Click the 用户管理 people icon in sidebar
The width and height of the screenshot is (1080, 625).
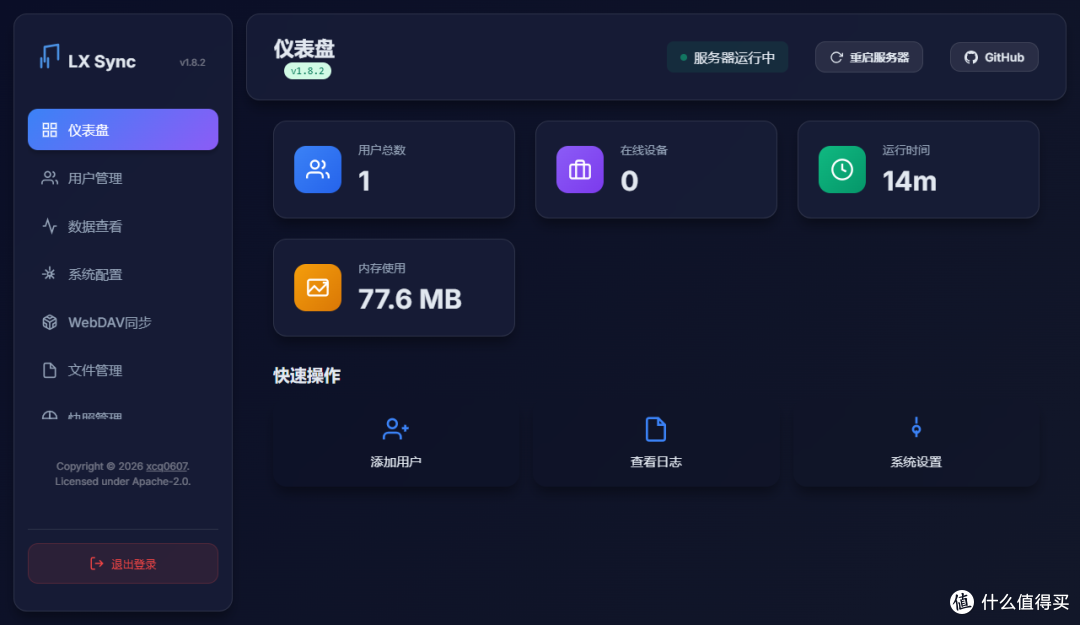tap(50, 178)
